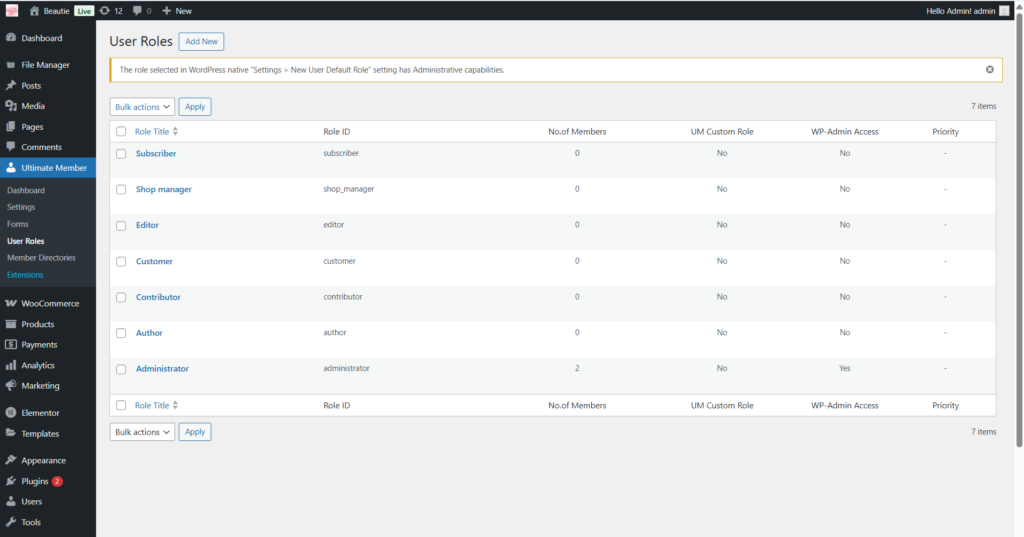
Task: Click the Add New role button
Action: (201, 42)
